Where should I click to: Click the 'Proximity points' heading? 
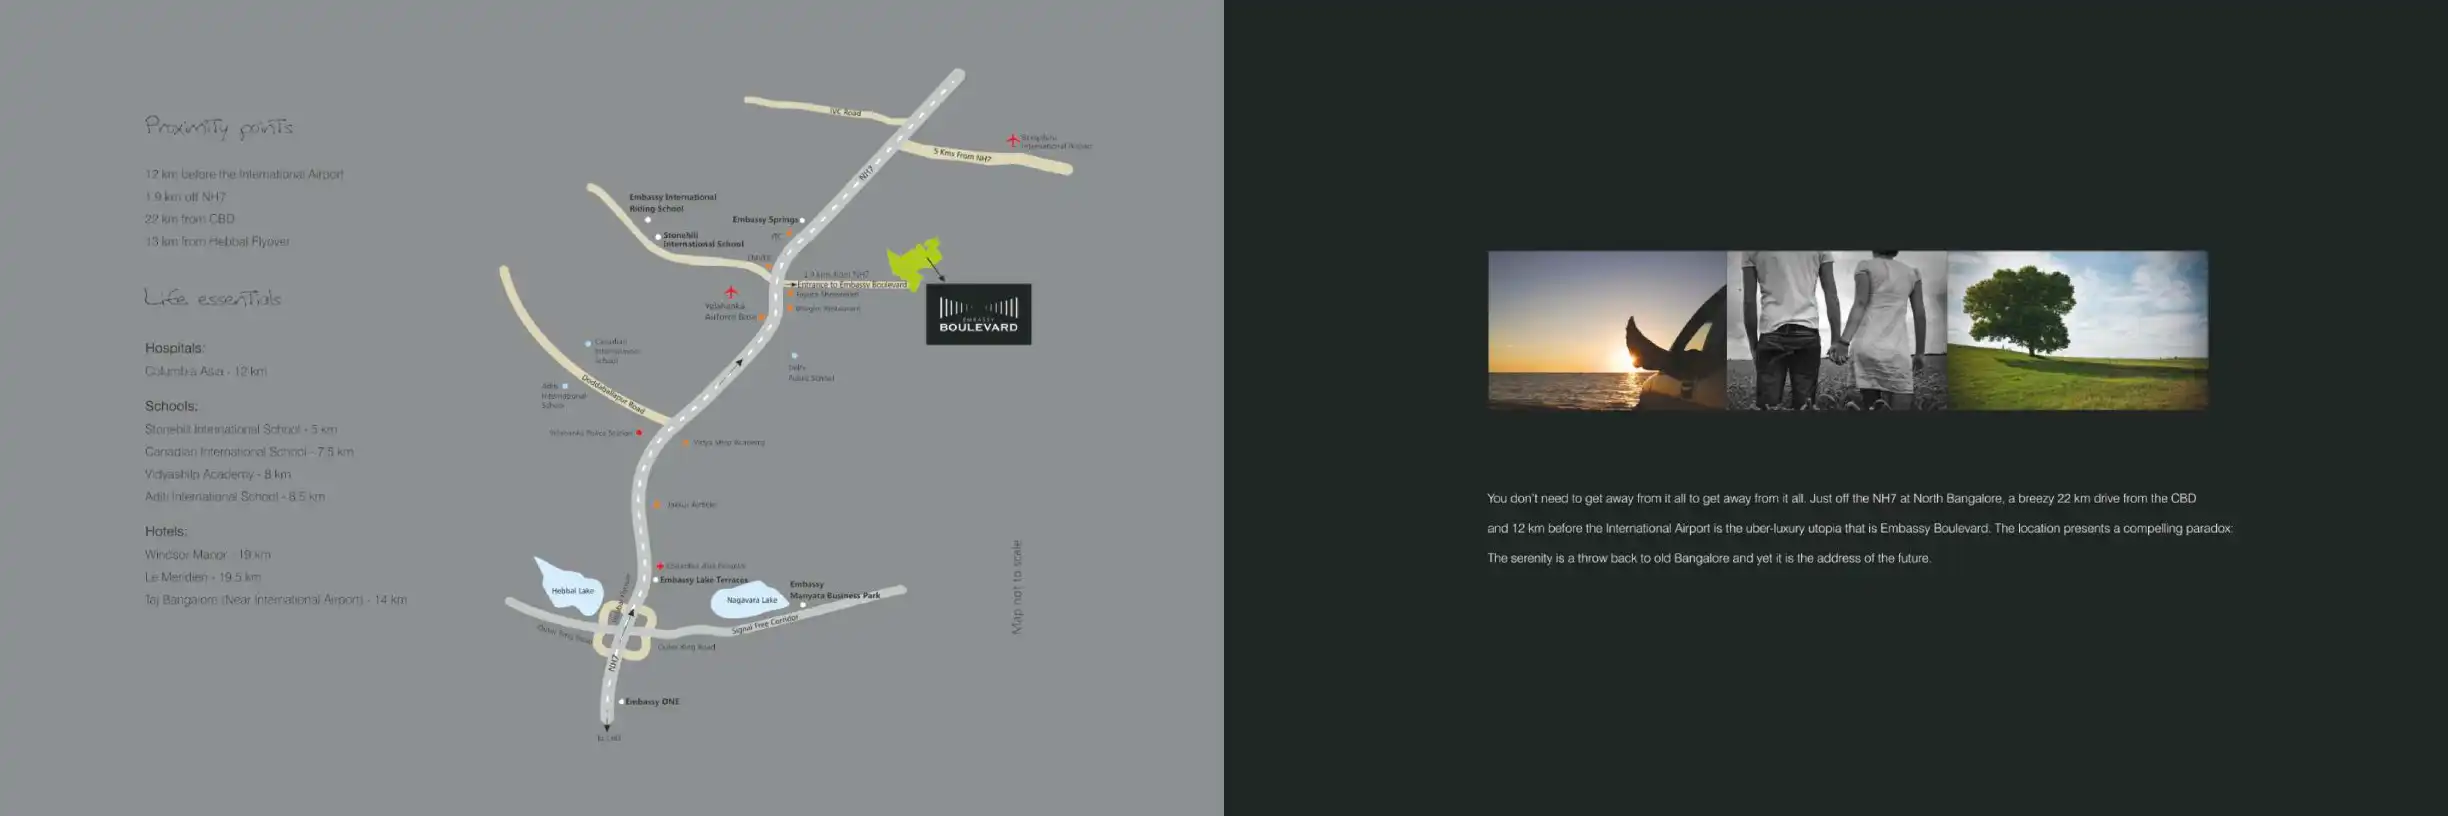tap(219, 127)
